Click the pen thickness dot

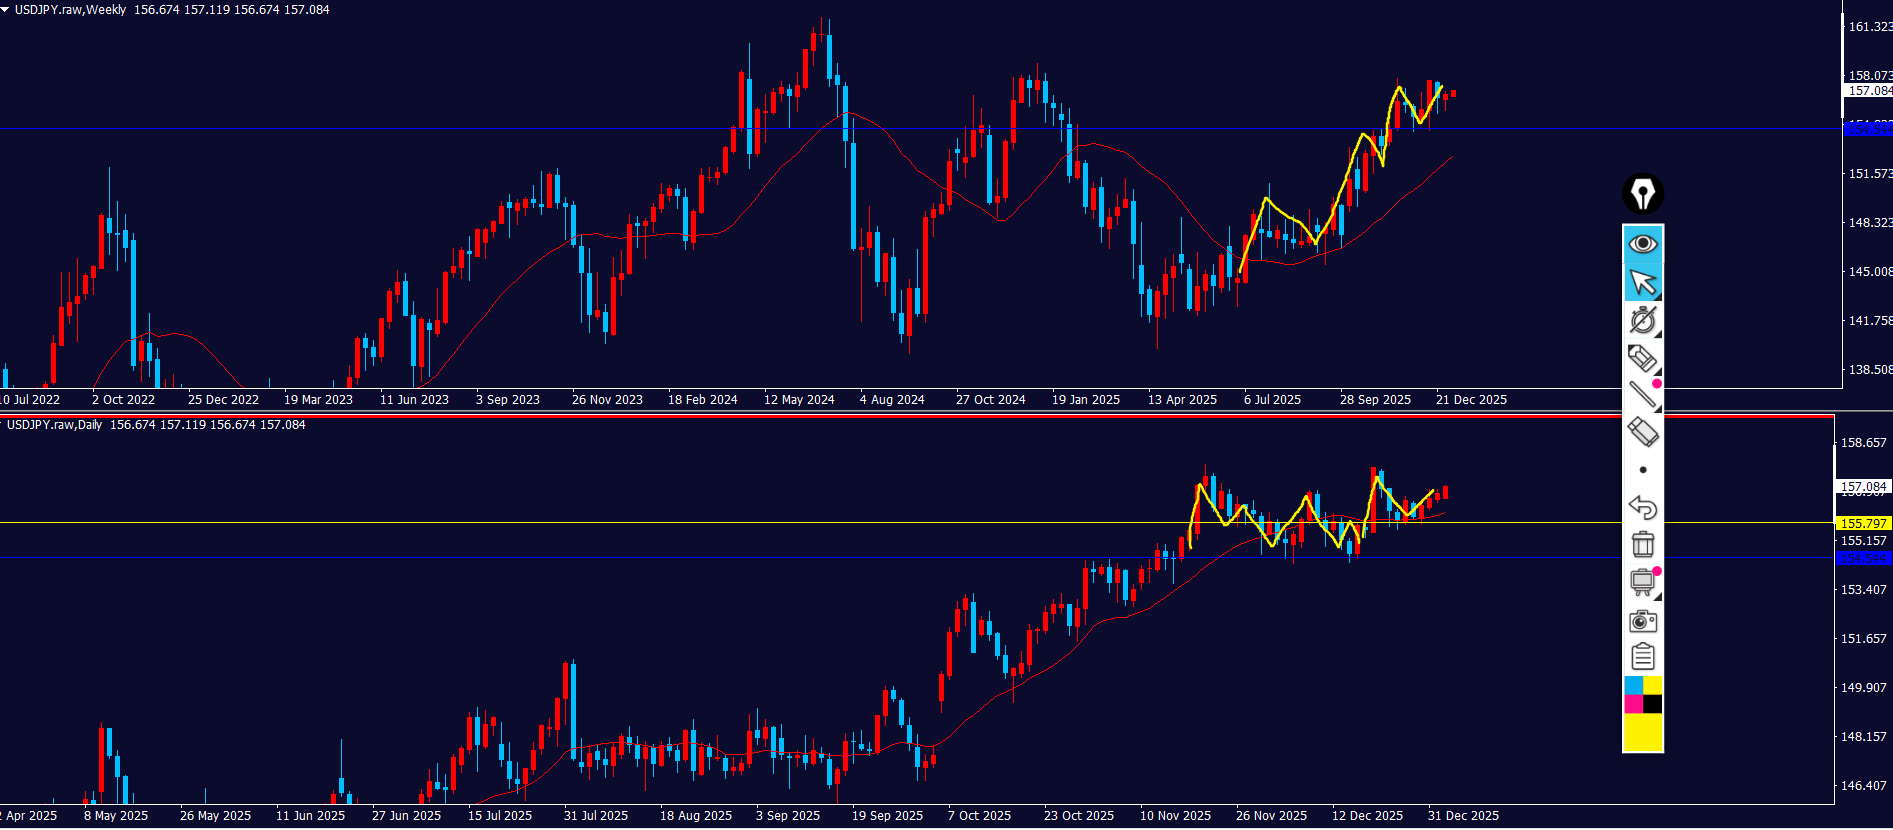tap(1642, 470)
